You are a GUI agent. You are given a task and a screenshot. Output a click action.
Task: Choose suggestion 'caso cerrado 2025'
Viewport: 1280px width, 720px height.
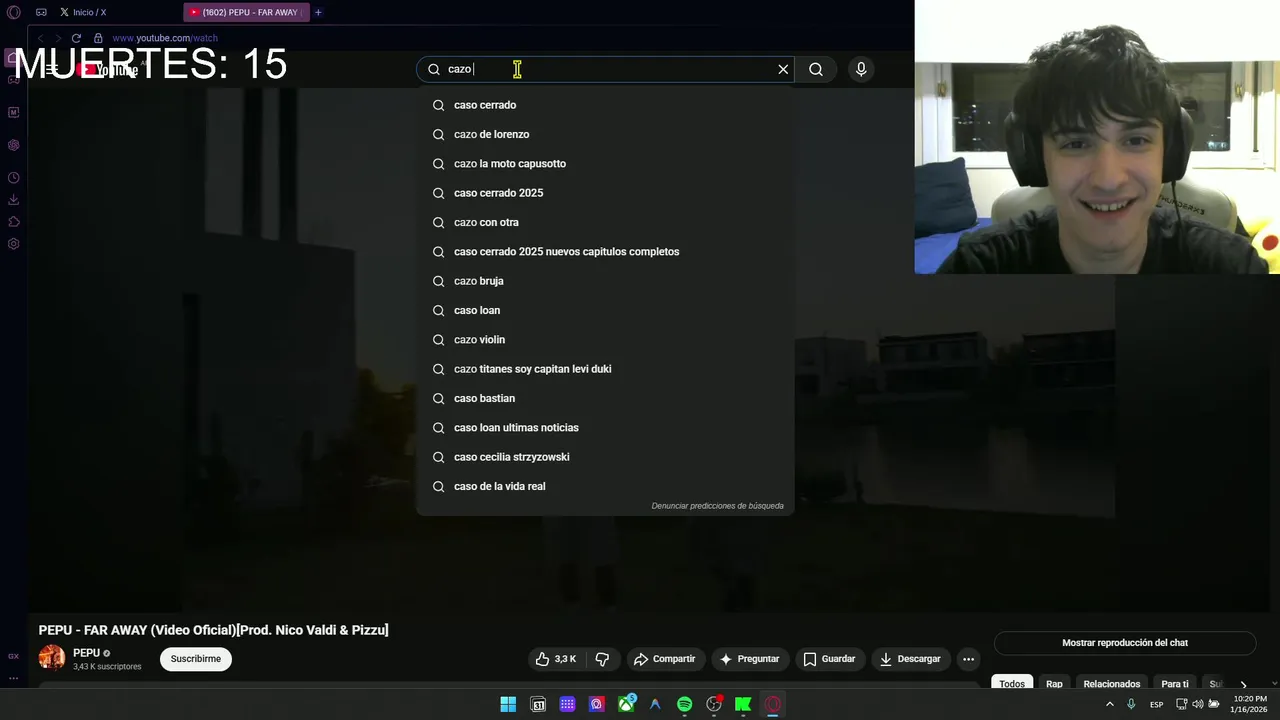[x=605, y=193]
